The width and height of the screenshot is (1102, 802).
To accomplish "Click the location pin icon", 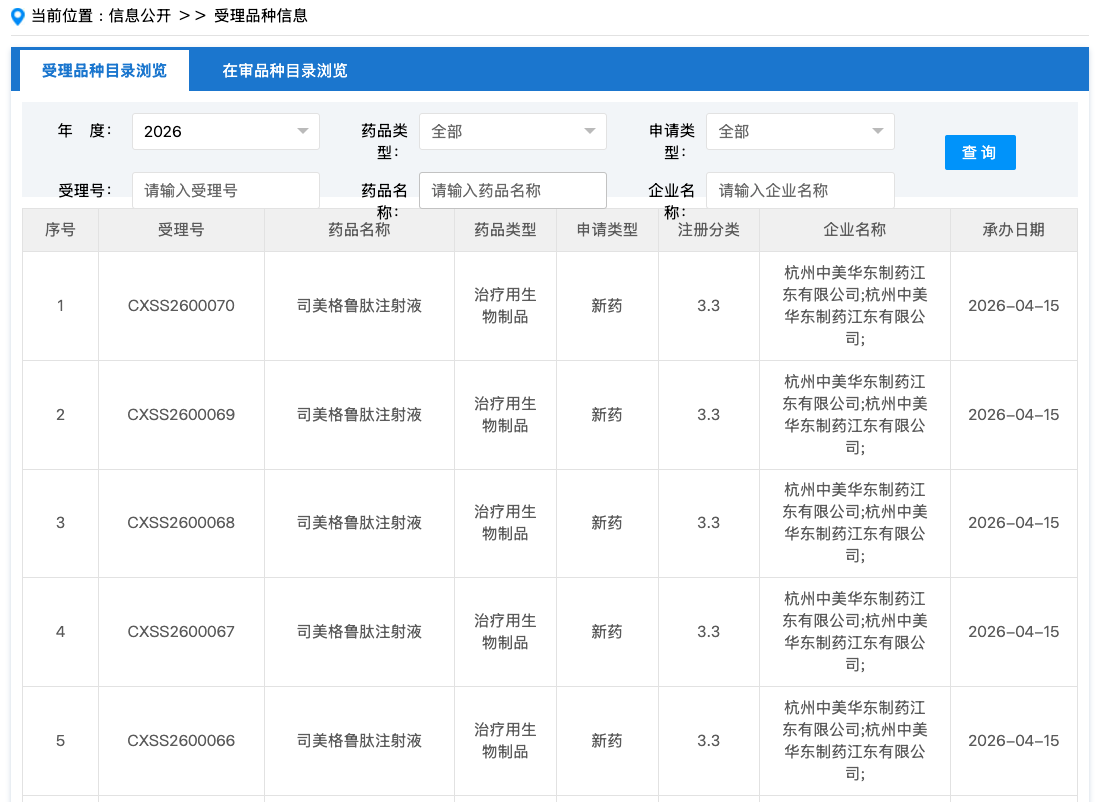I will [x=17, y=16].
